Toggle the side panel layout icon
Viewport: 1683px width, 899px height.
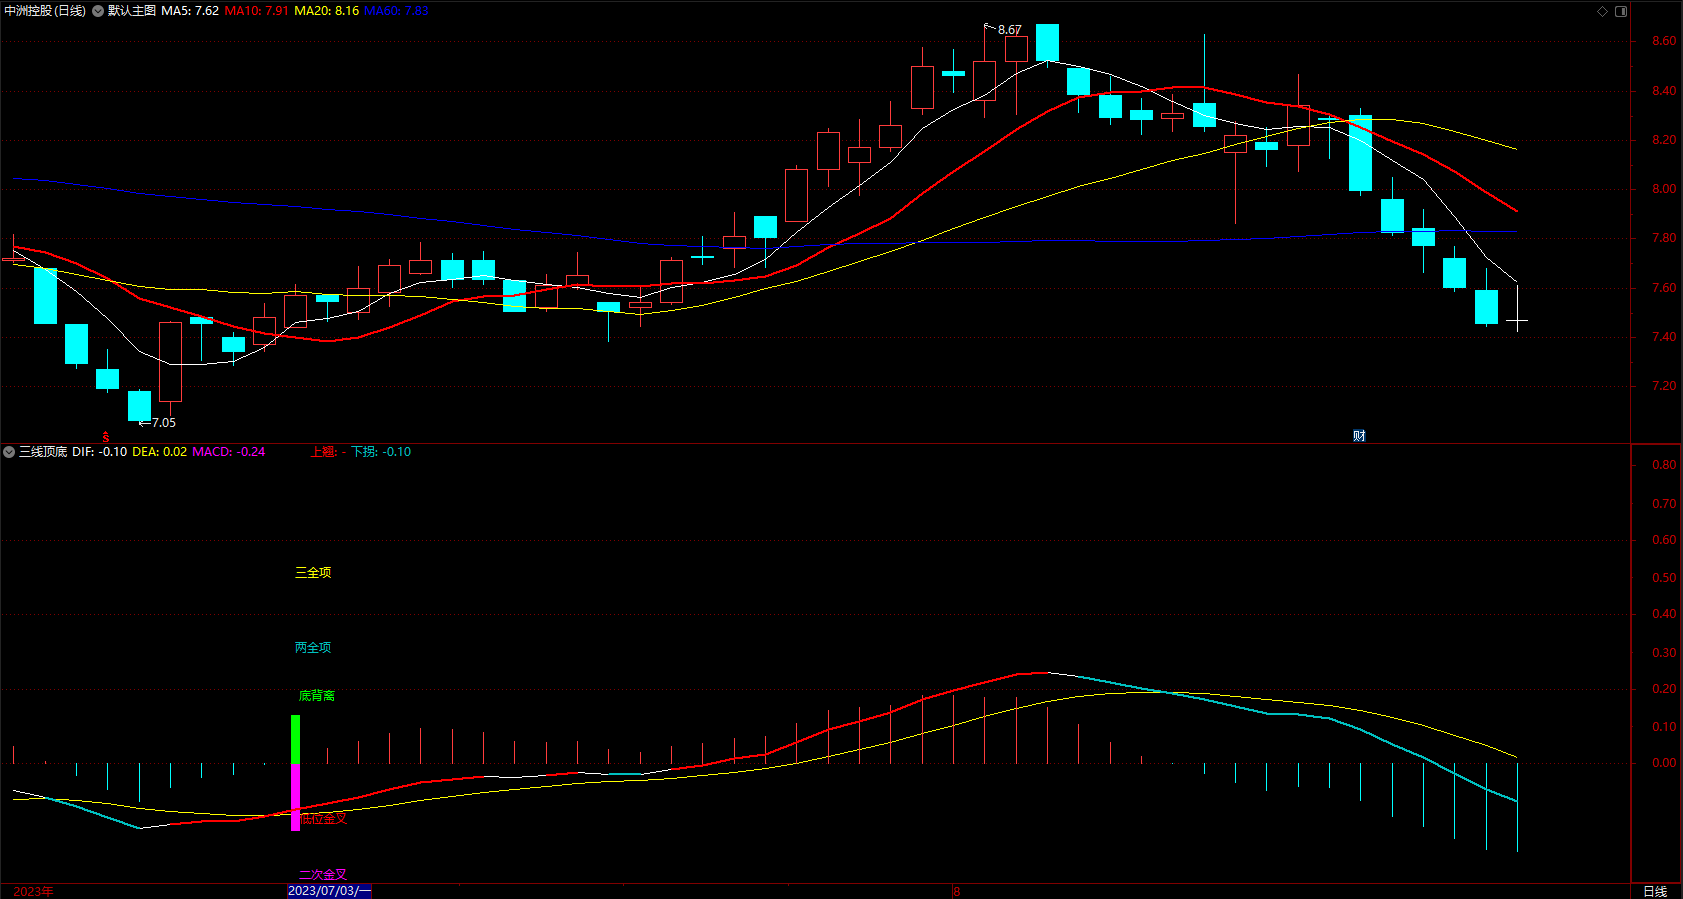coord(1621,11)
